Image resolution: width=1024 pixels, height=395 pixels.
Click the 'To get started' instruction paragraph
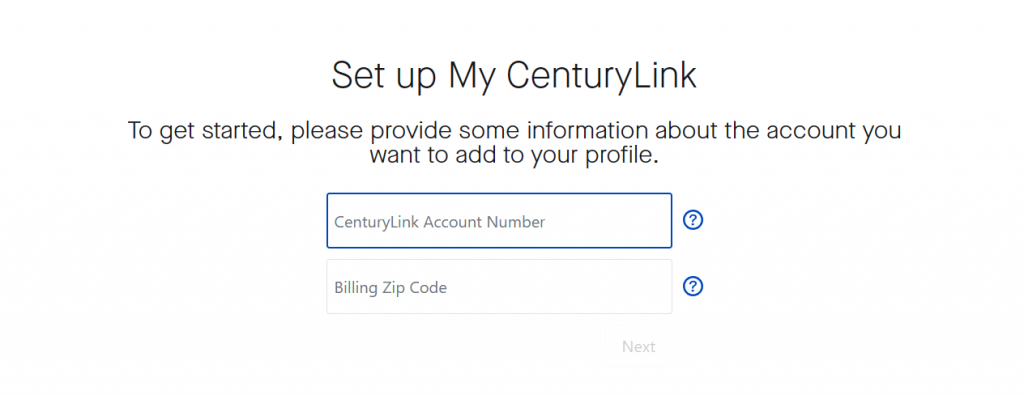tap(514, 143)
